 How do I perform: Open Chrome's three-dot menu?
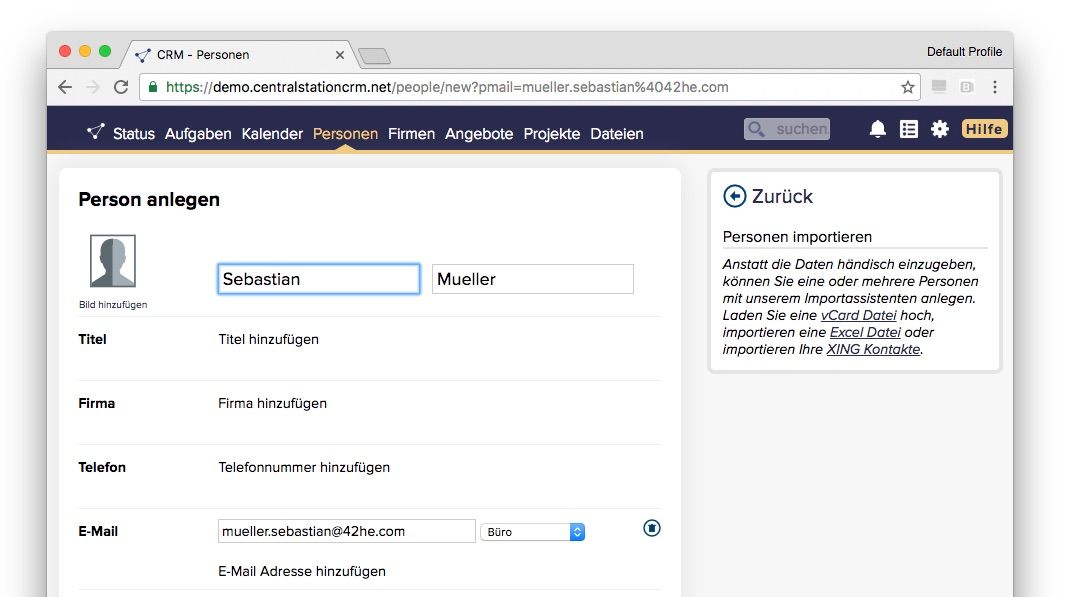(x=994, y=87)
